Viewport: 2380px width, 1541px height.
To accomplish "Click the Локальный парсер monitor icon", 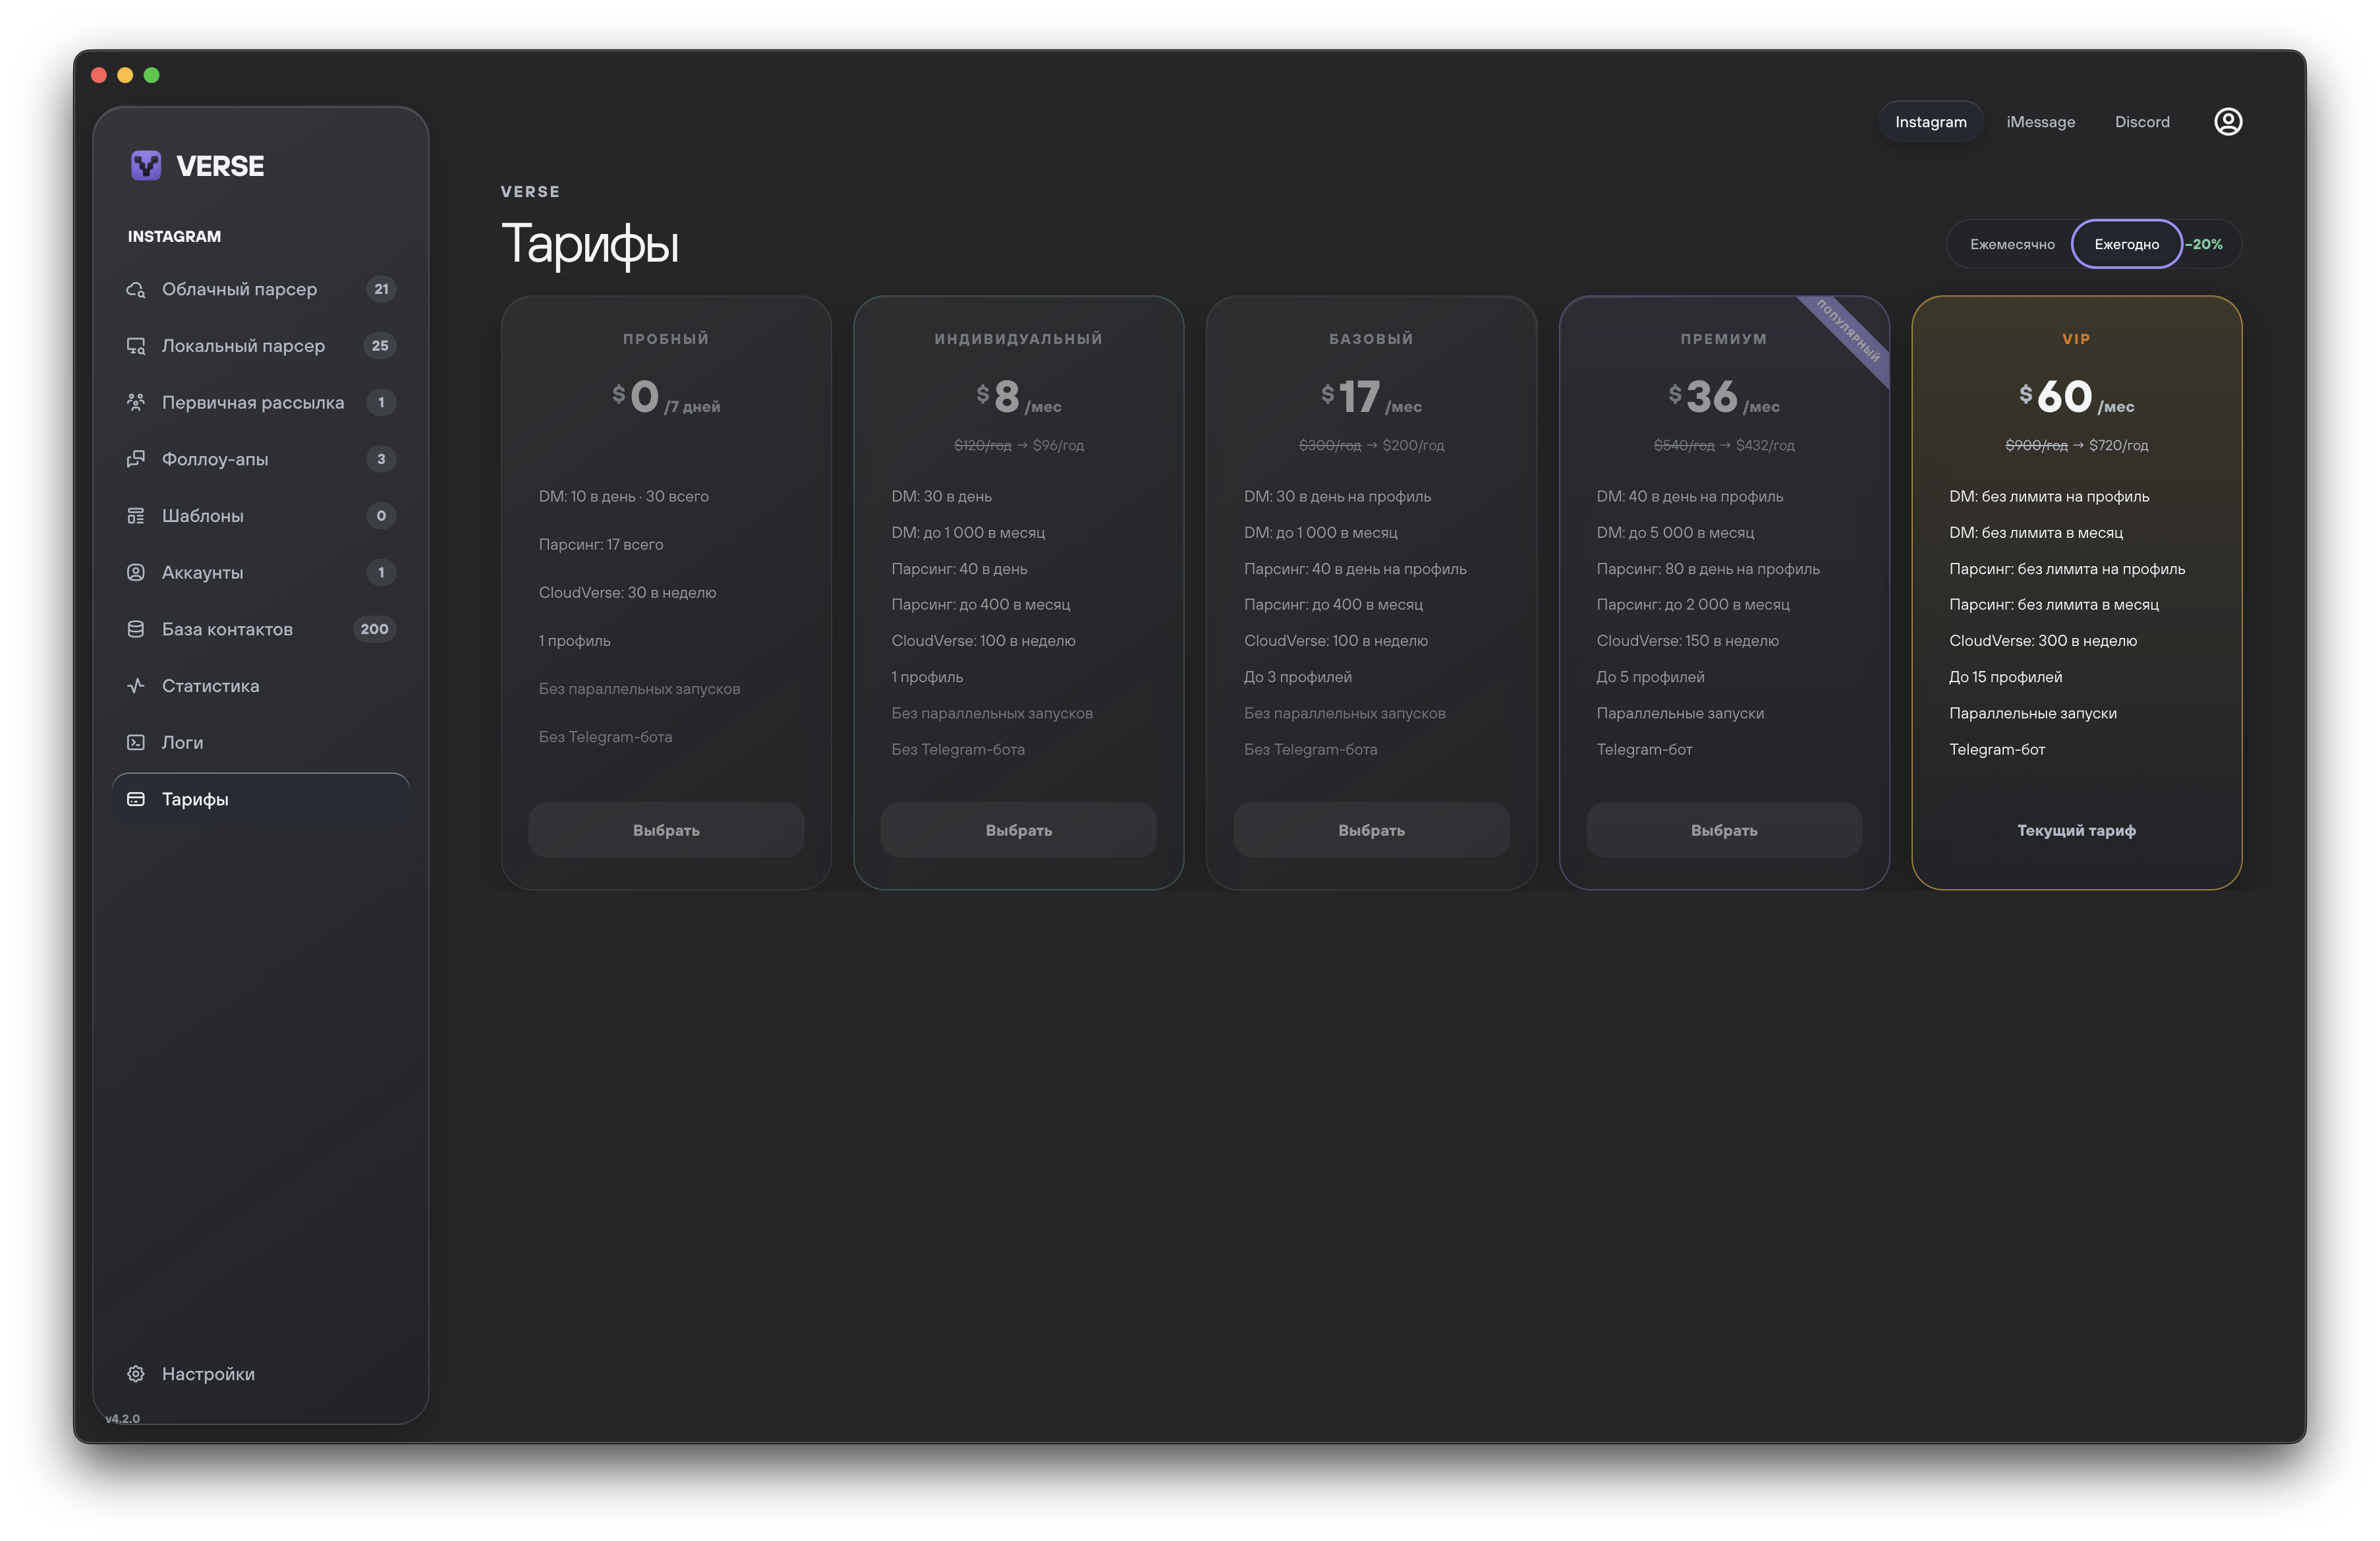I will [x=136, y=346].
